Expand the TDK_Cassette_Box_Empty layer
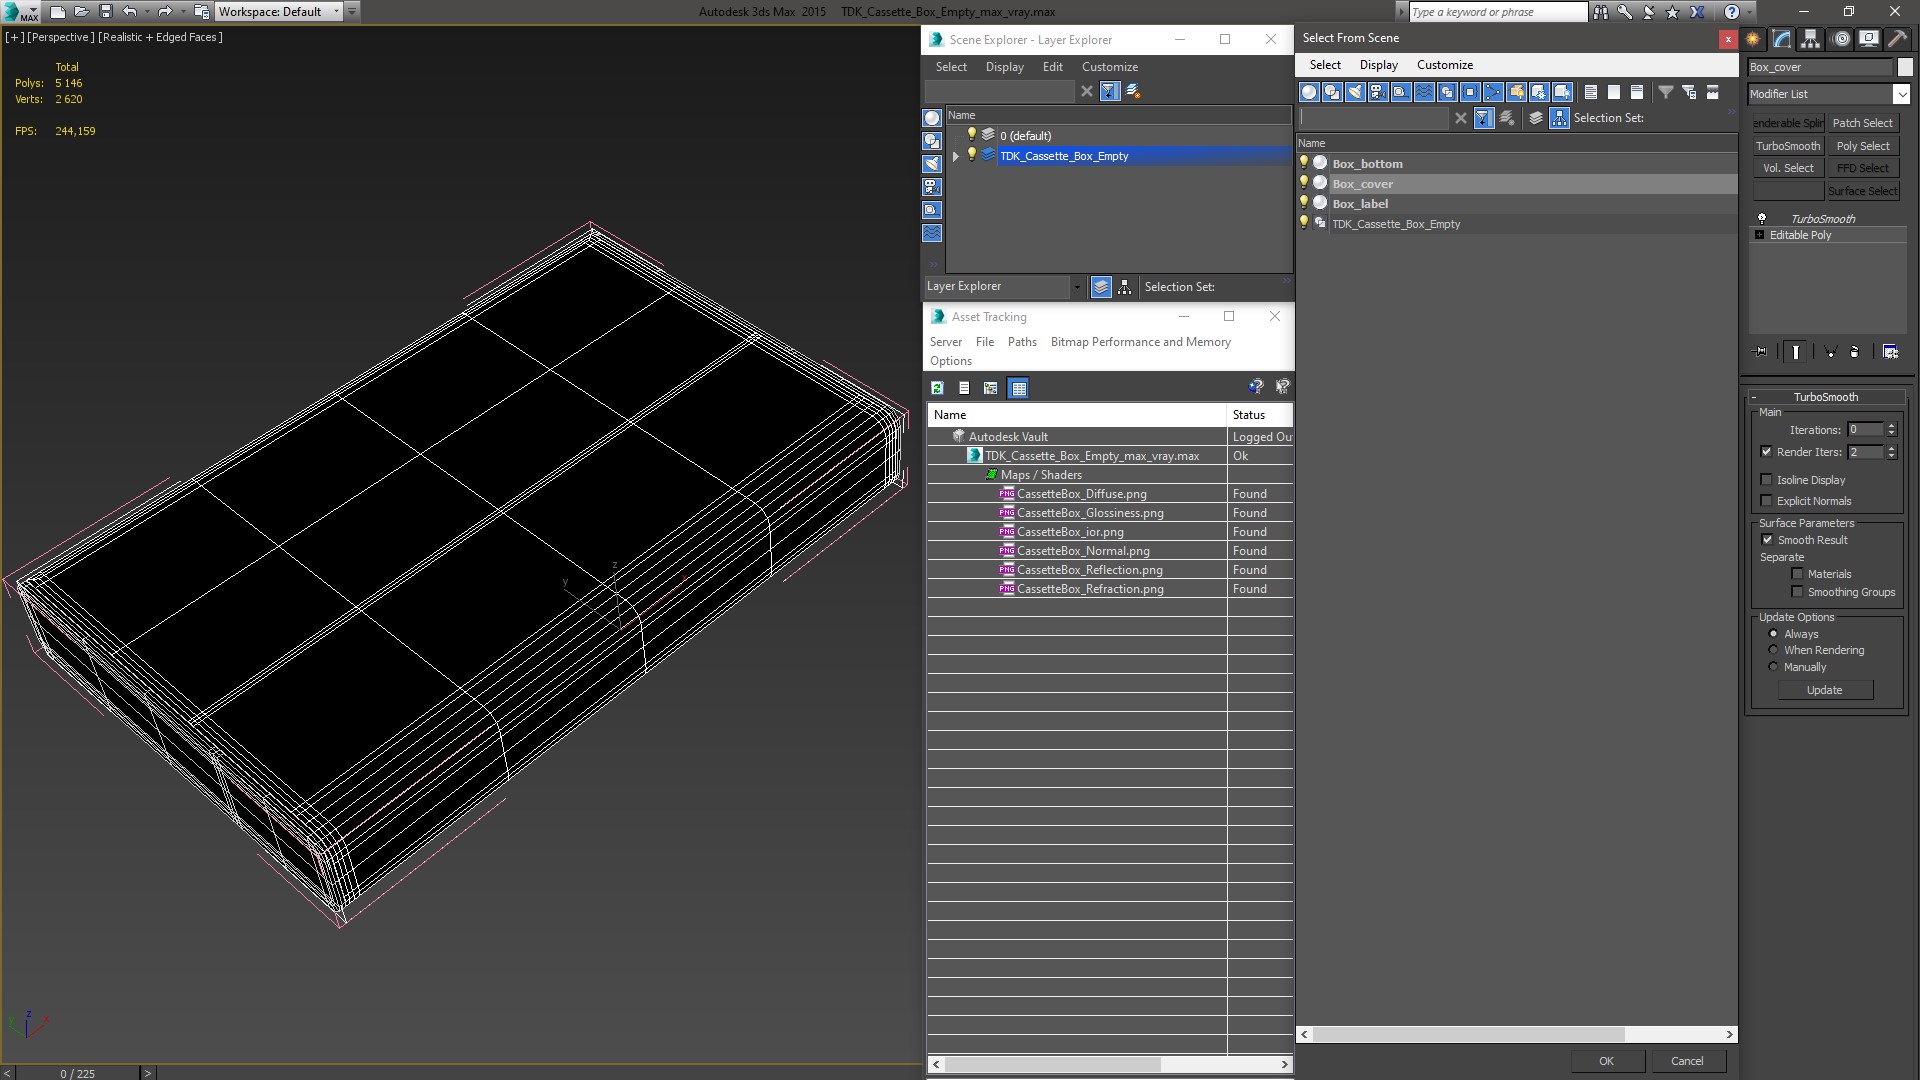This screenshot has height=1080, width=1920. 956,156
